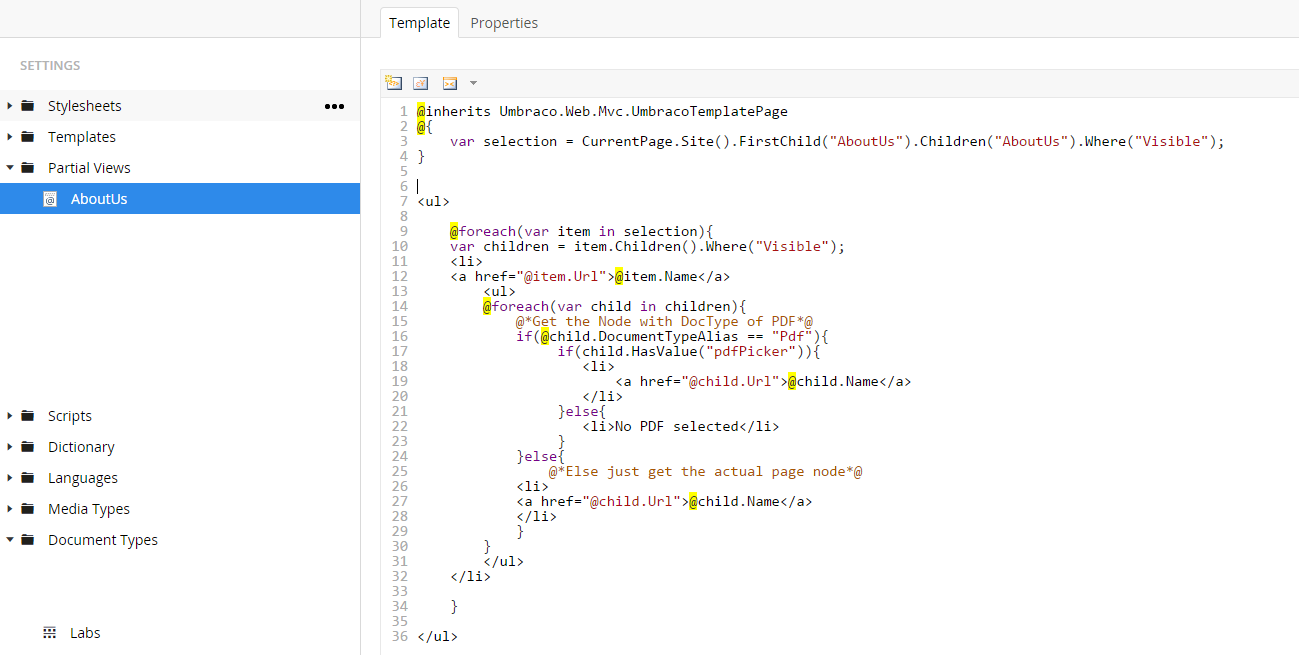
Task: Expand the Templates tree node arrow
Action: click(11, 137)
